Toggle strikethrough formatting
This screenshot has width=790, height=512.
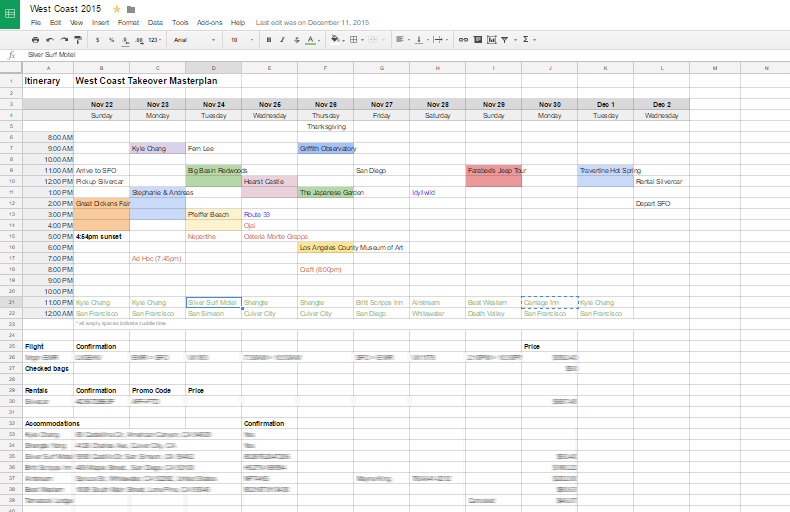(x=297, y=40)
